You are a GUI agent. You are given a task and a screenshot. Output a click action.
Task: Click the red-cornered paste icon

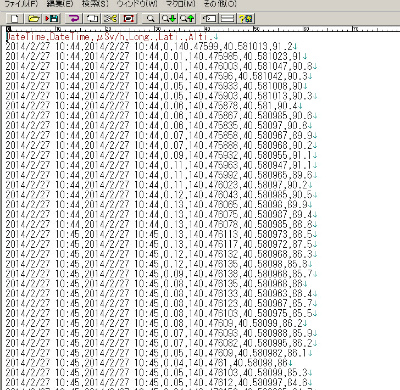(129, 18)
